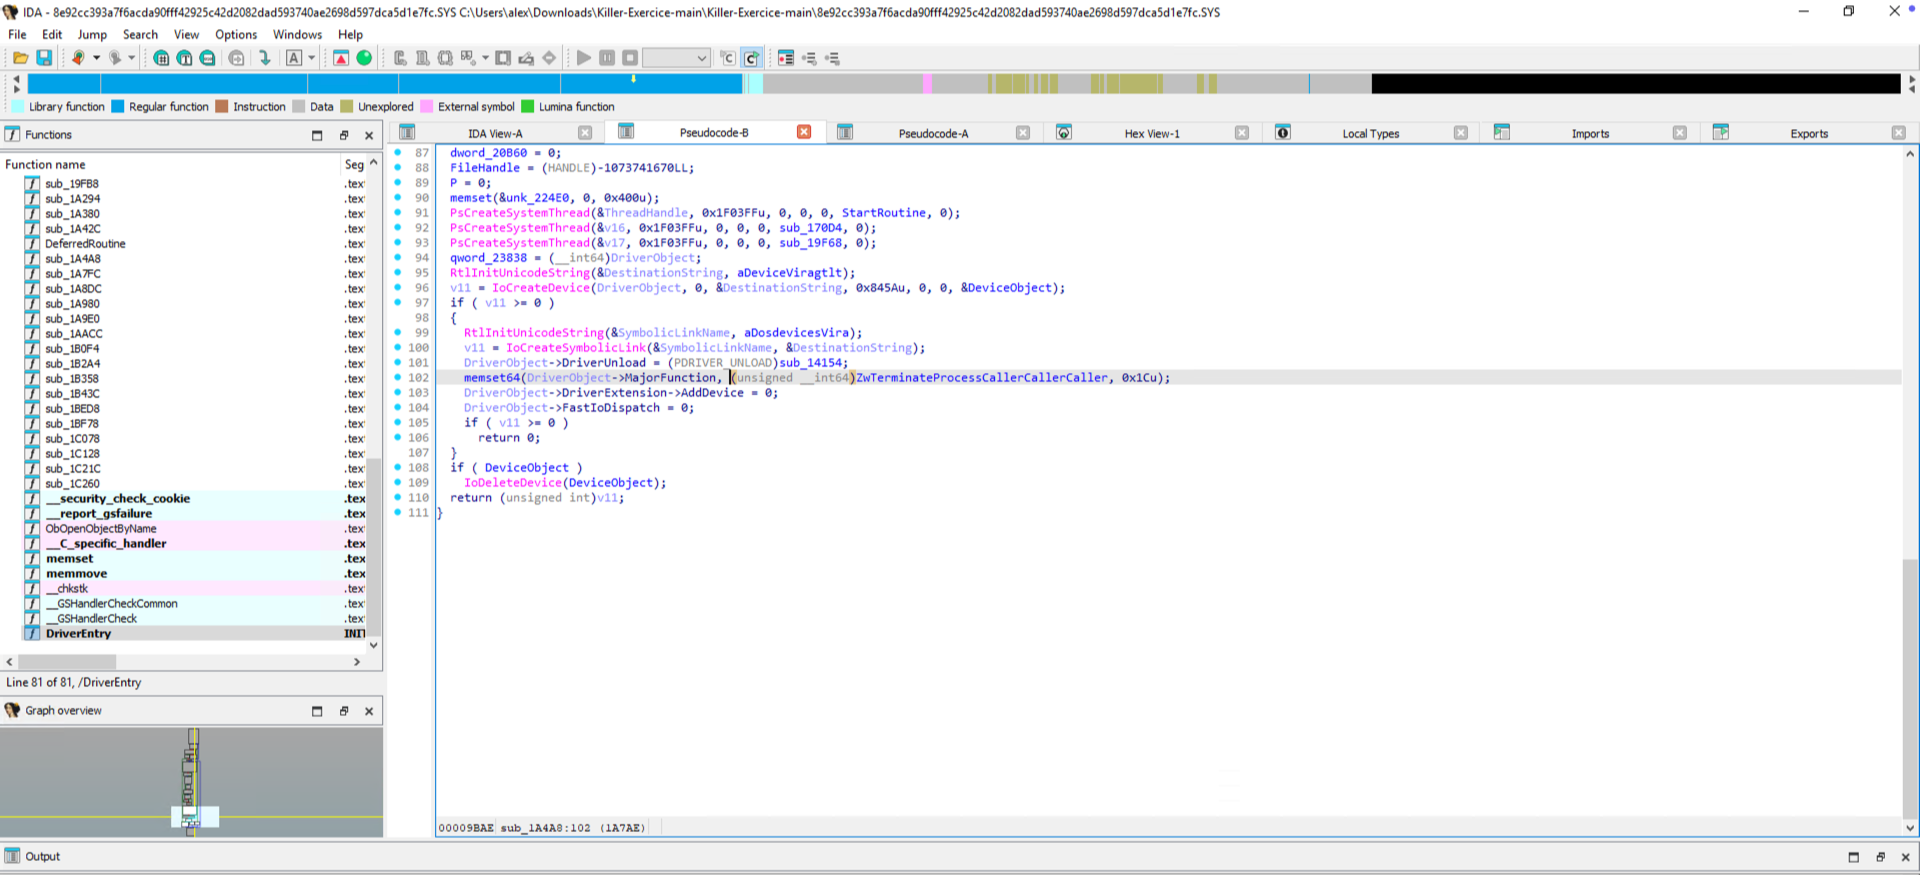Click the Lumina function green legend swatch
The image size is (1920, 875).
pyautogui.click(x=528, y=106)
